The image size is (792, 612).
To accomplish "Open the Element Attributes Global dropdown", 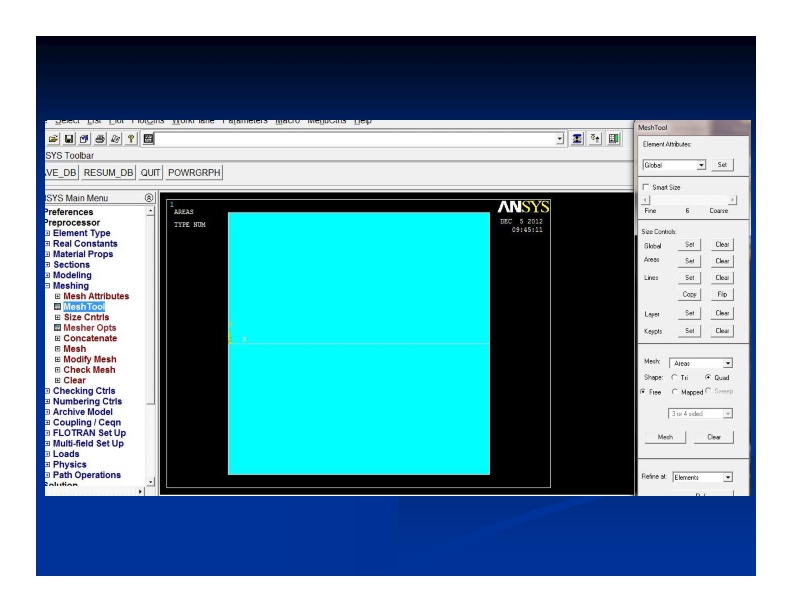I will [x=701, y=164].
